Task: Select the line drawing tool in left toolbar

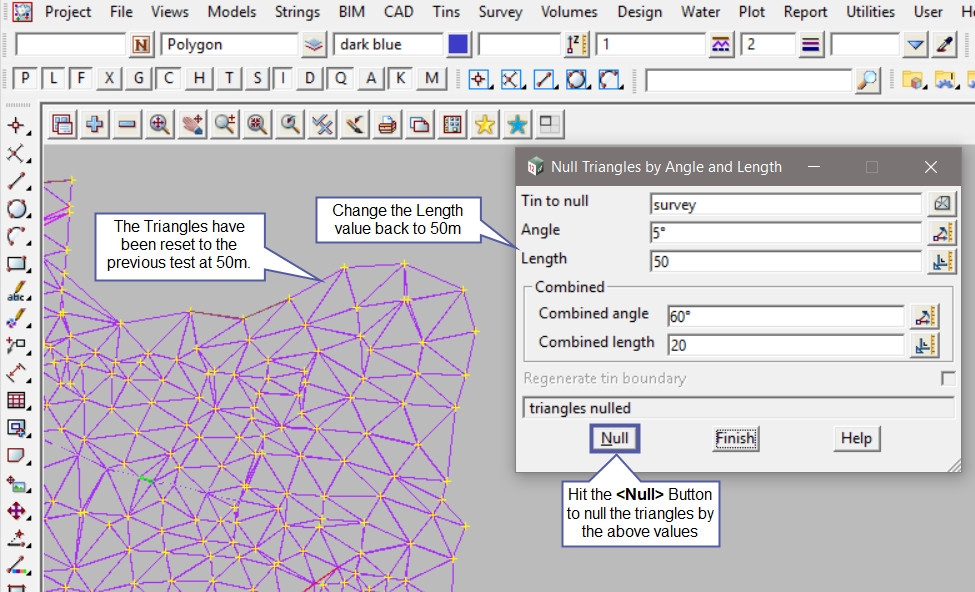Action: 17,181
